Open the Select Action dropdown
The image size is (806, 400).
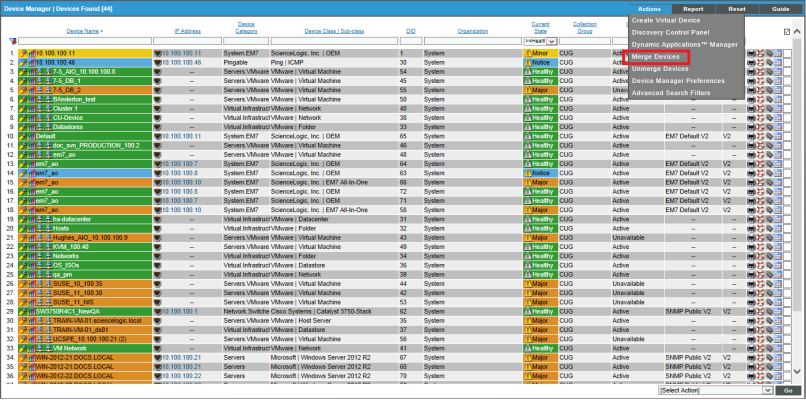(715, 391)
